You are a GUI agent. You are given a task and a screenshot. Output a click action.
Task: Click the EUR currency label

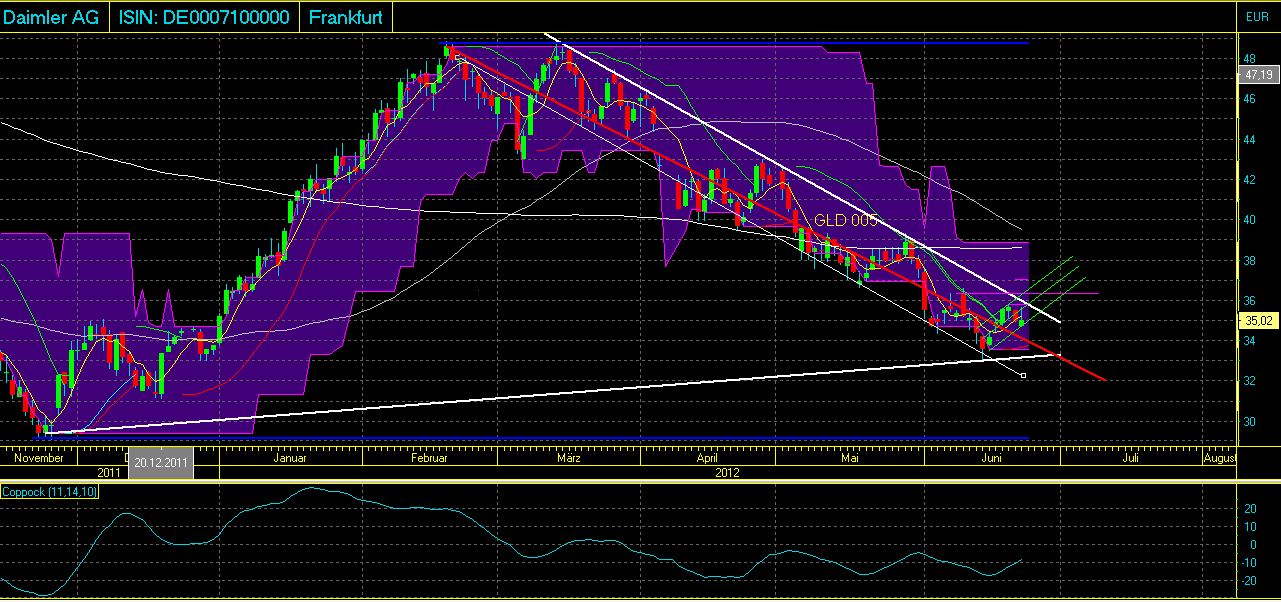click(x=1256, y=17)
